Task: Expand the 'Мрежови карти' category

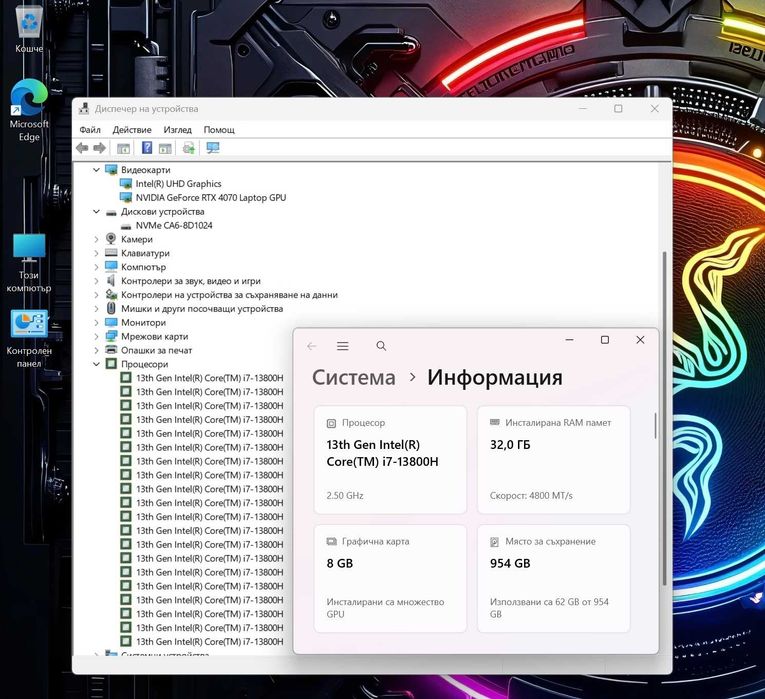Action: (x=97, y=337)
